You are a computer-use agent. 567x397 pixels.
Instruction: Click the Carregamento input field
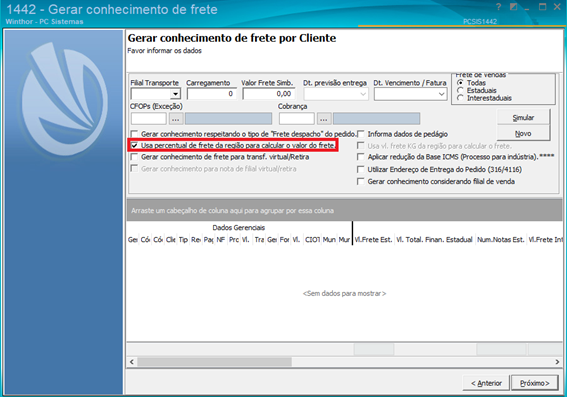click(x=211, y=94)
